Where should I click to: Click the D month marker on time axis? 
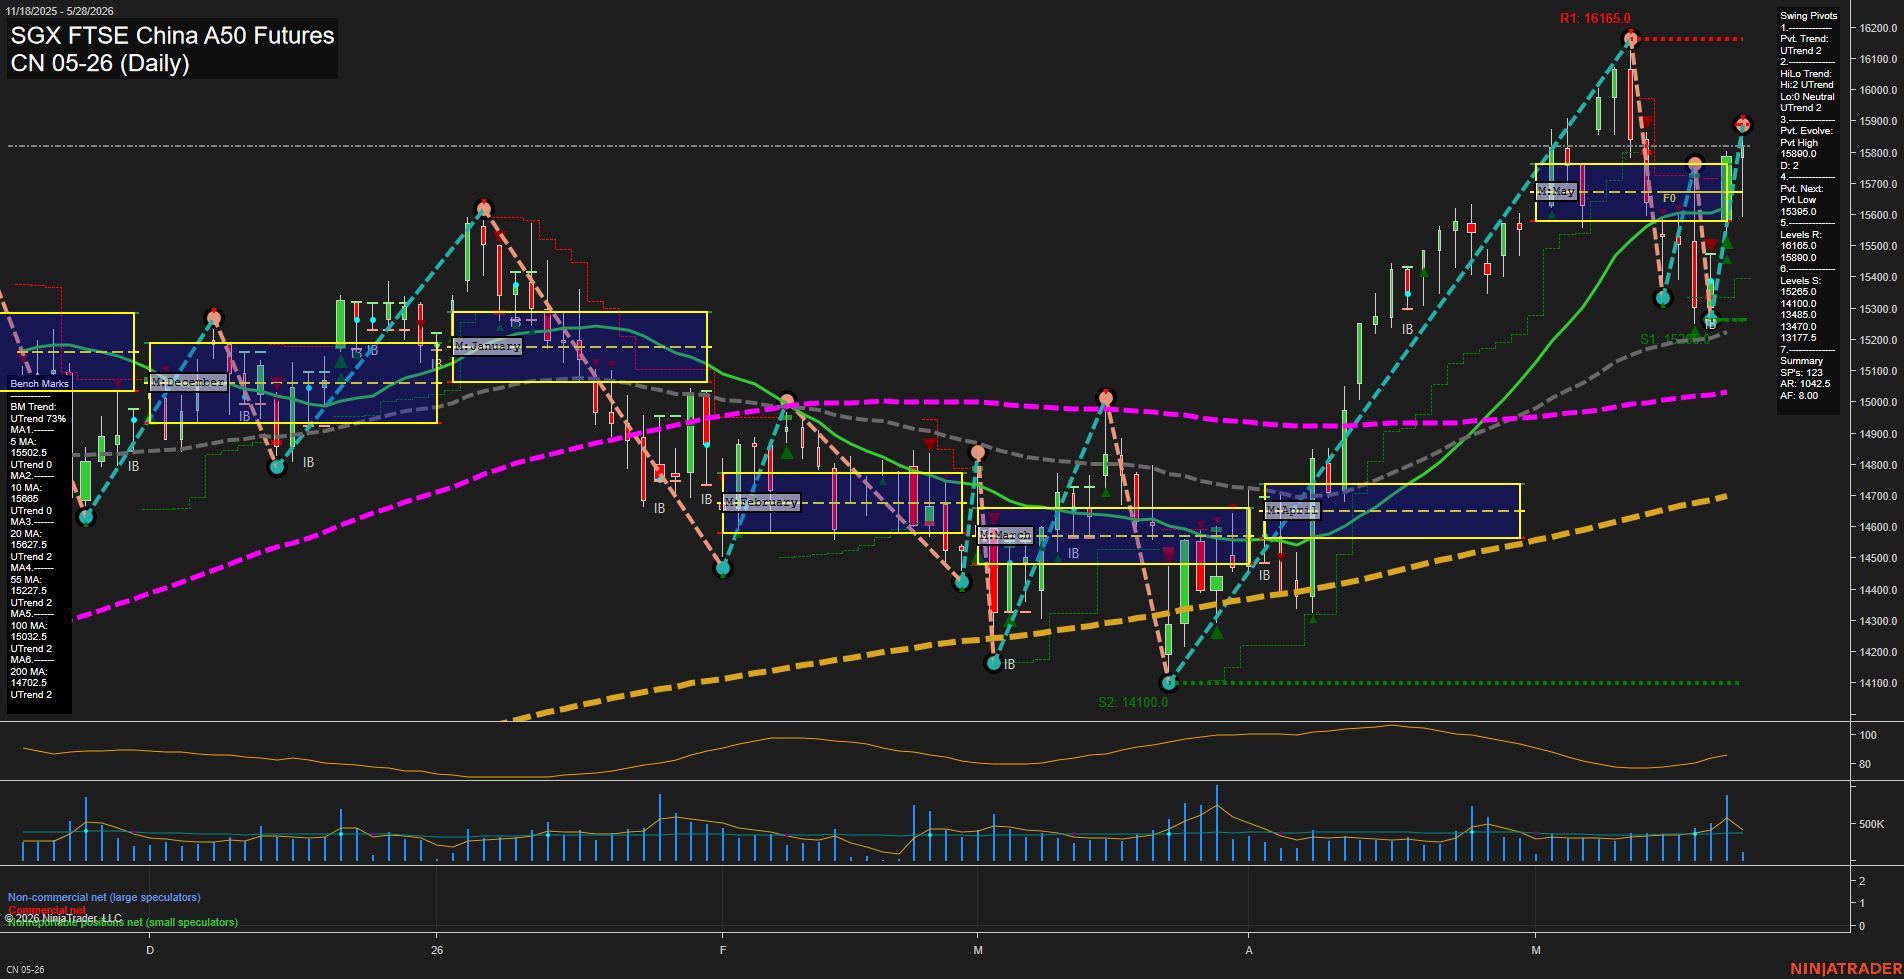150,950
